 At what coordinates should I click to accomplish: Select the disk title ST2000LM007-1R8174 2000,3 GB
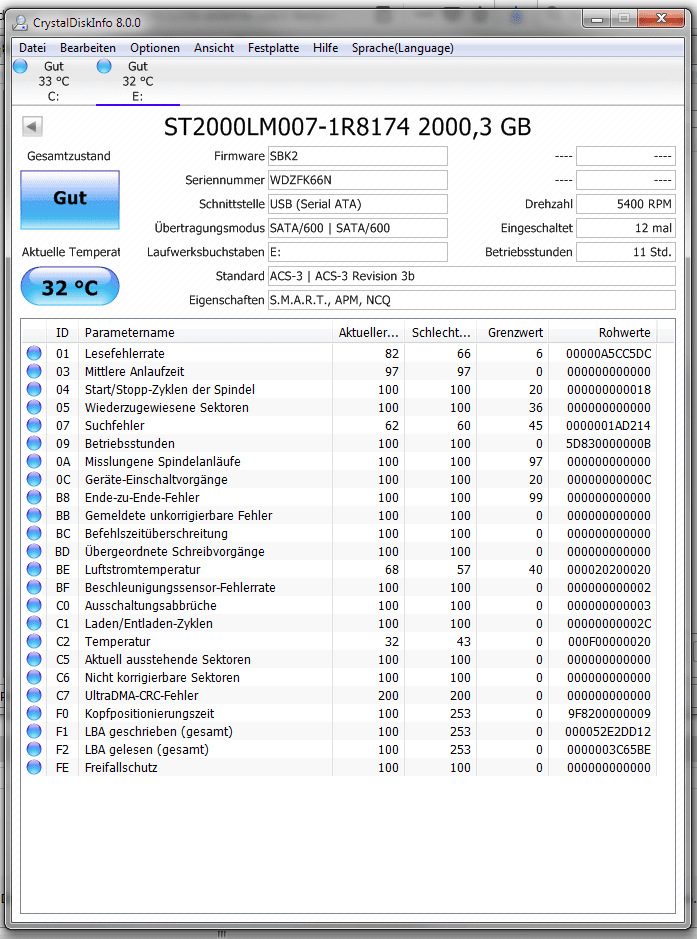(x=347, y=126)
